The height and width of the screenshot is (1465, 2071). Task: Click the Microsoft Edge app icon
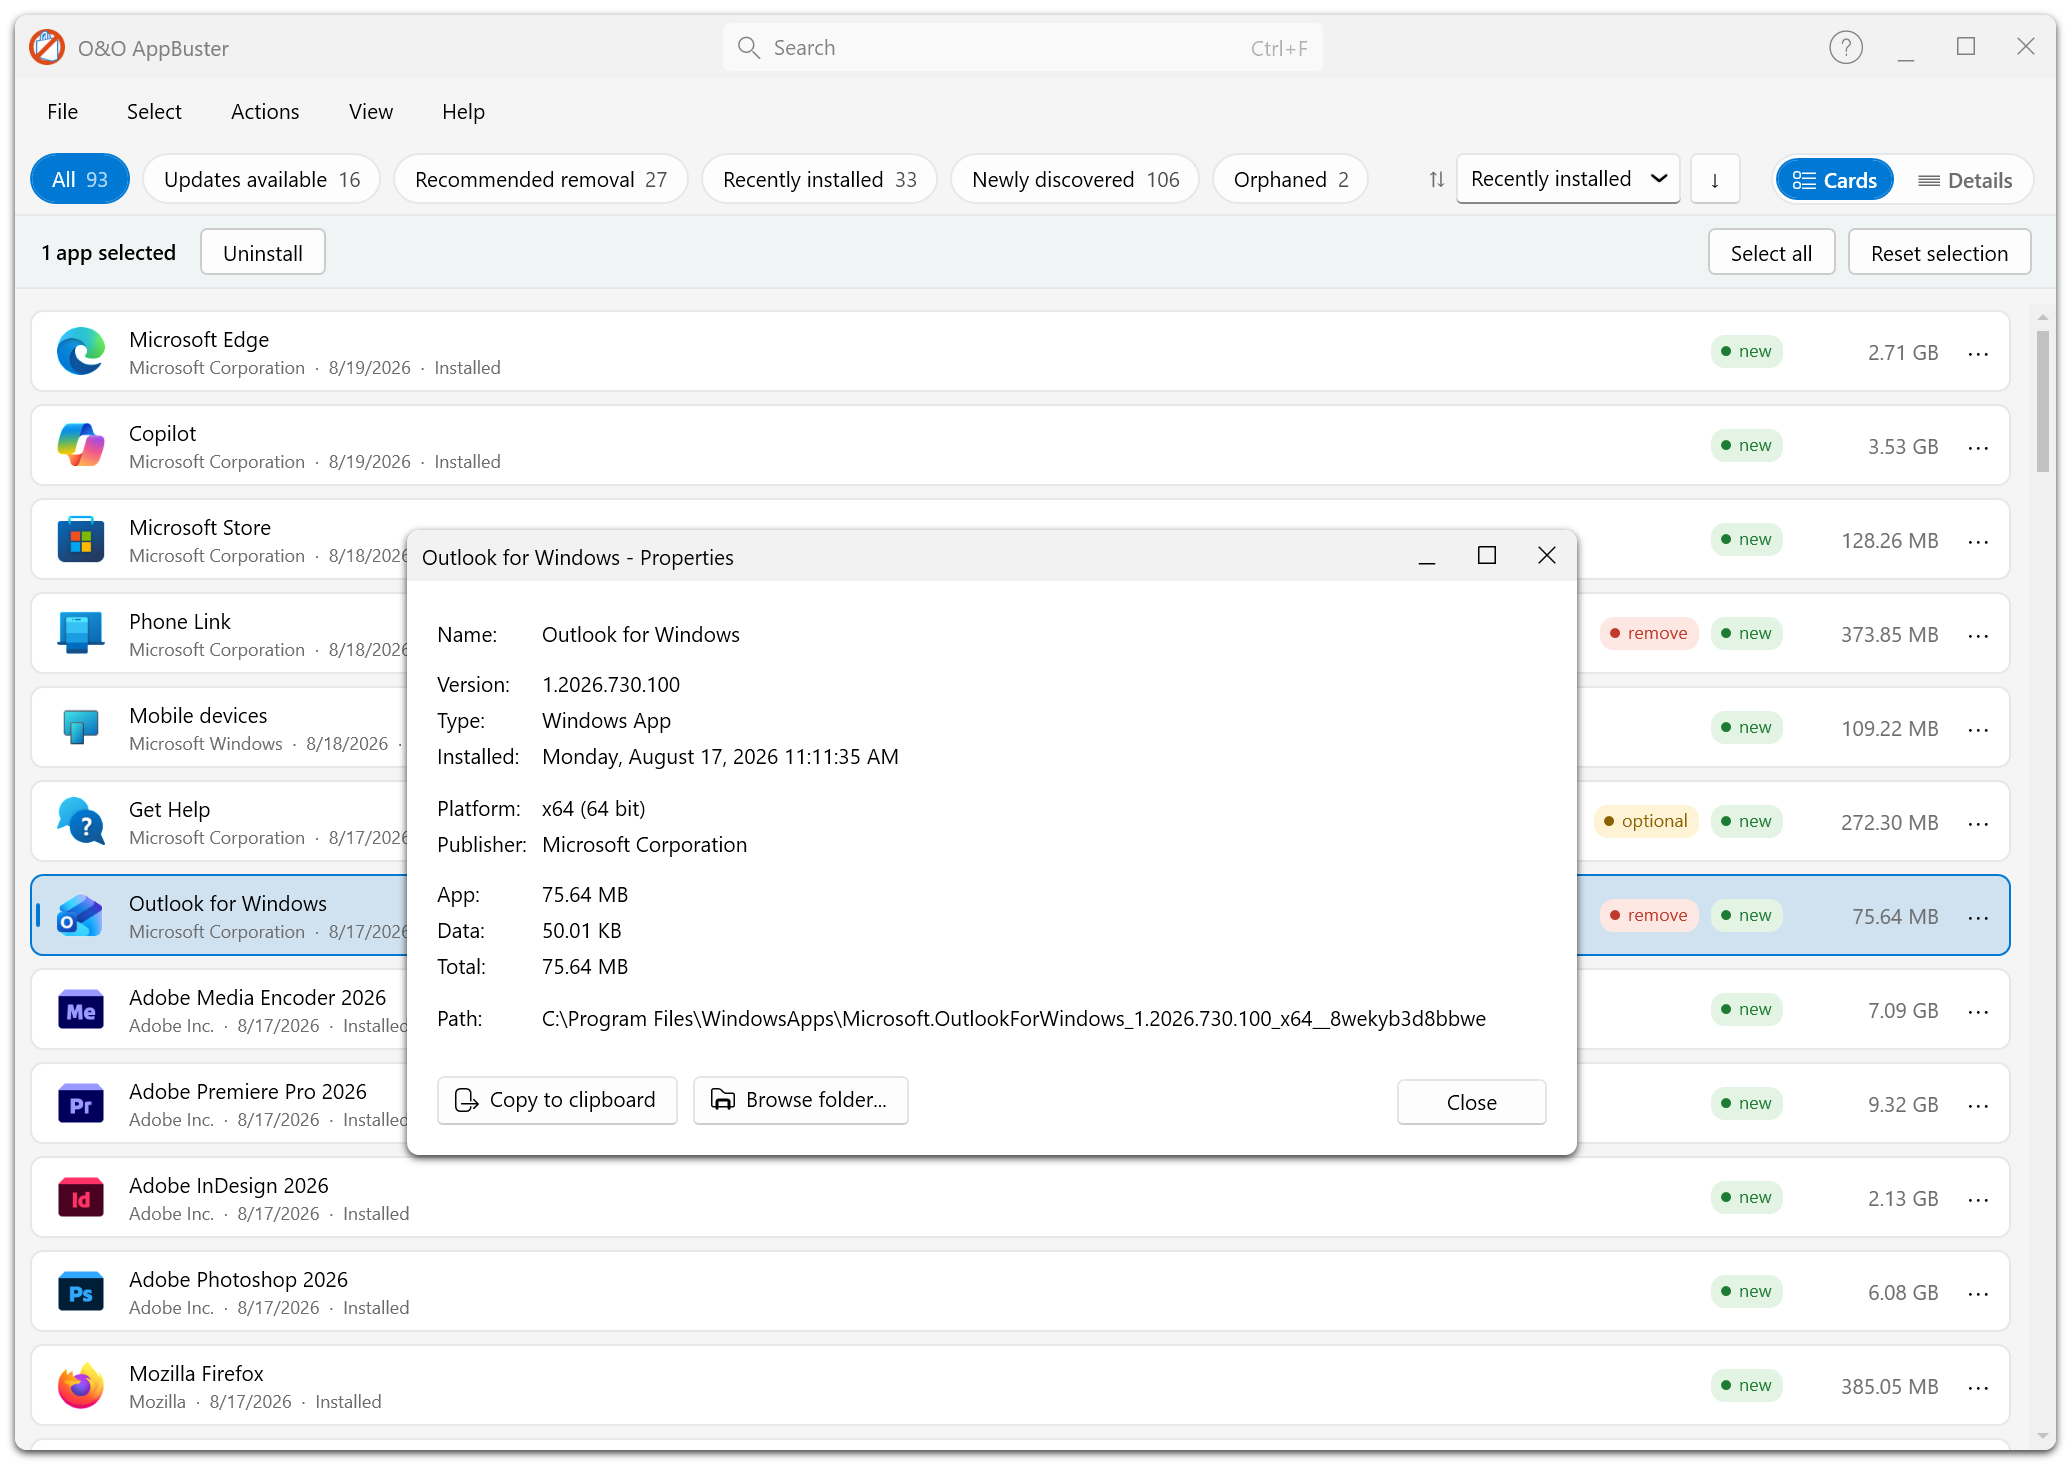(x=81, y=352)
